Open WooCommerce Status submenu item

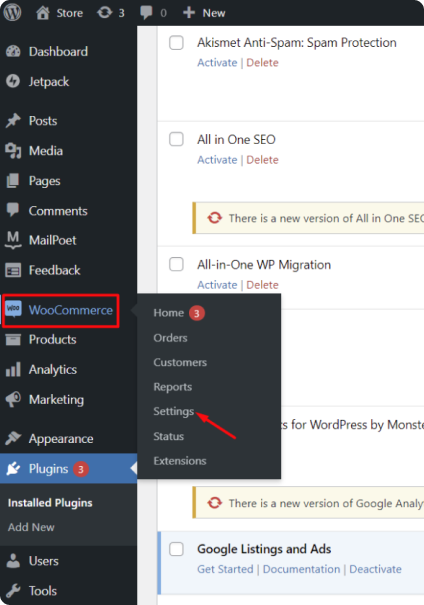tap(169, 436)
